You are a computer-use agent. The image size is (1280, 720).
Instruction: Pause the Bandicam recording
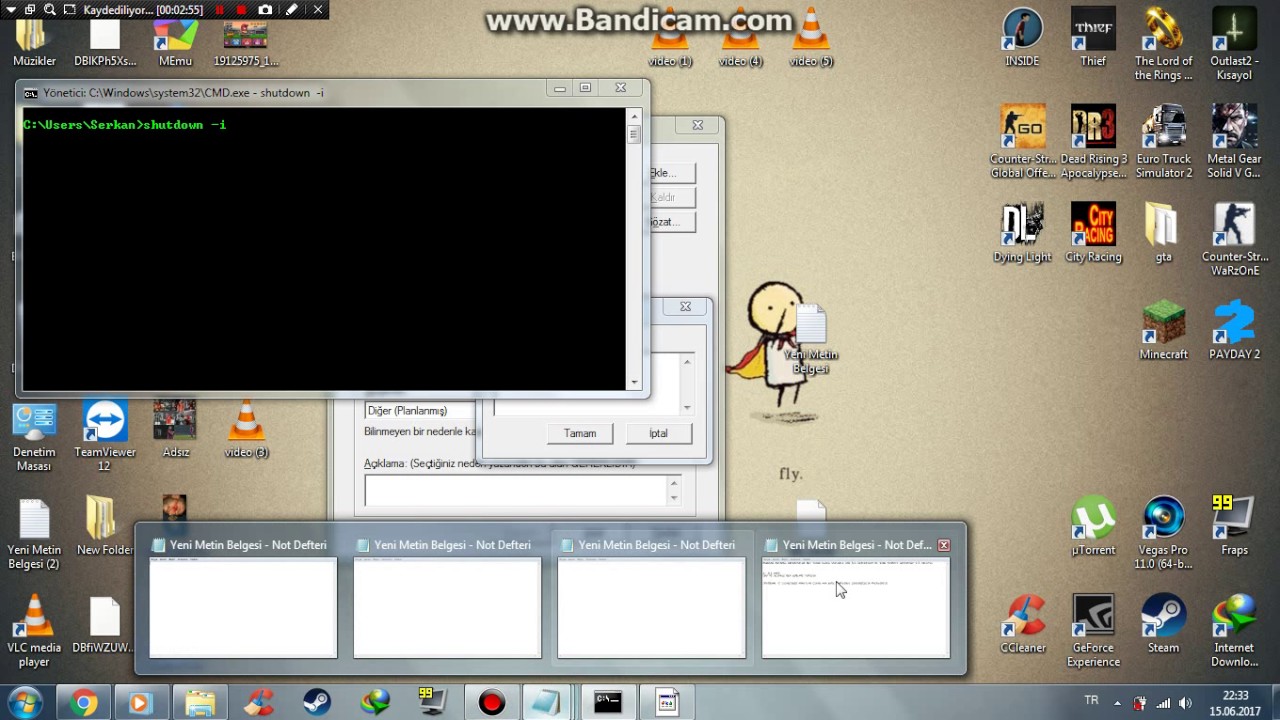pyautogui.click(x=220, y=10)
